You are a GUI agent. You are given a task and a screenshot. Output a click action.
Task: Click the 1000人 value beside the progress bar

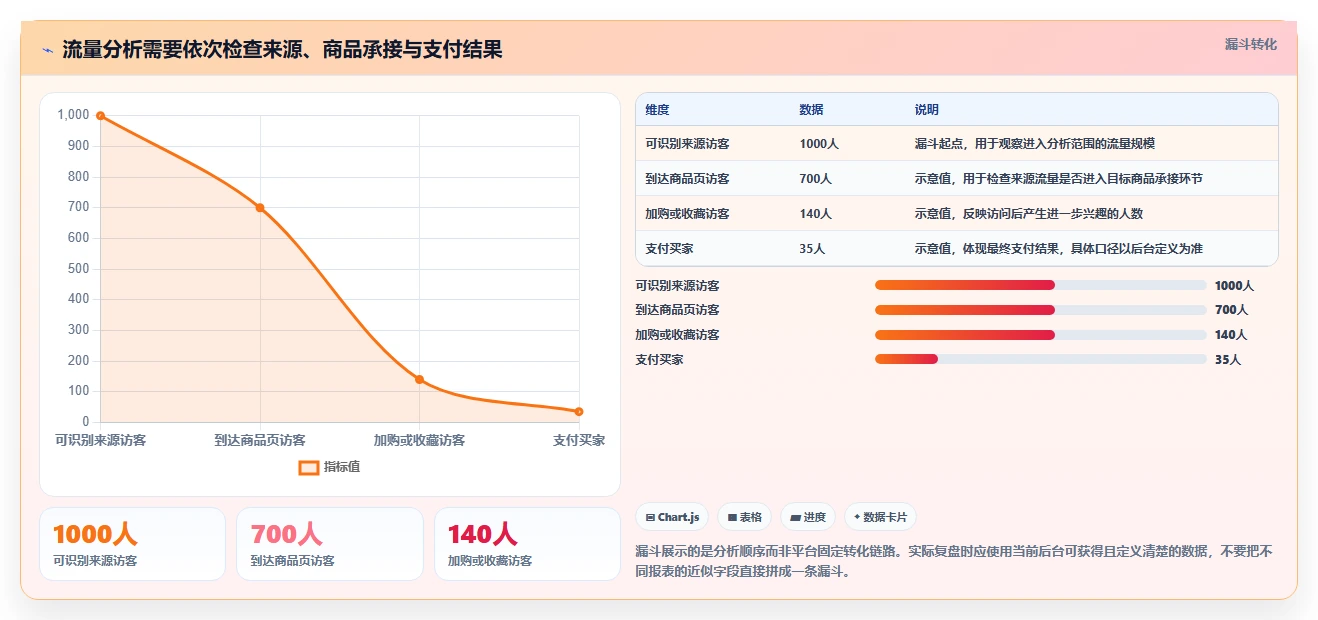point(1234,285)
